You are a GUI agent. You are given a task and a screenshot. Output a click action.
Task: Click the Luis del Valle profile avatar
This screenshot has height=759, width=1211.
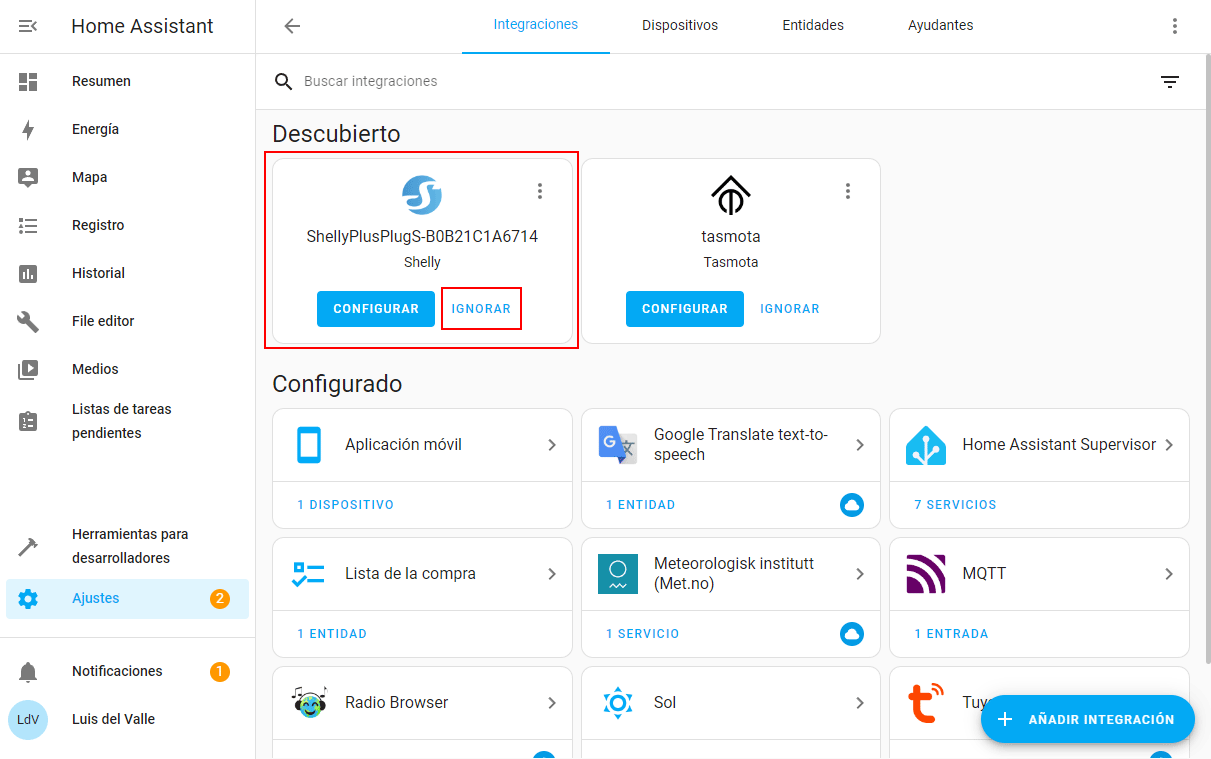pos(28,719)
